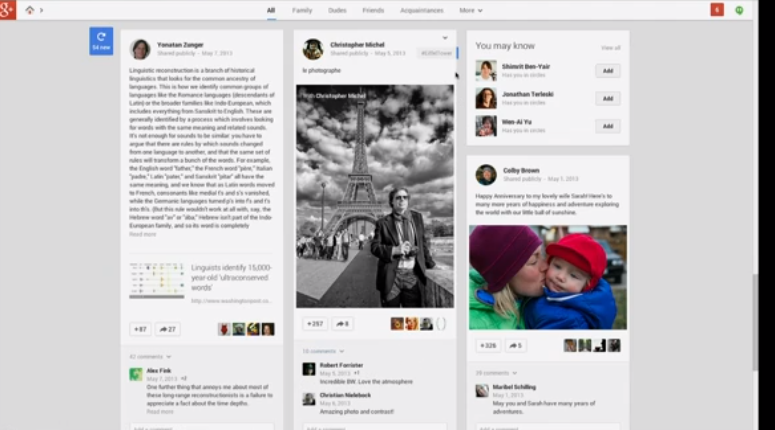Open the red notifications counter
Viewport: 775px width, 430px height.
tap(717, 10)
